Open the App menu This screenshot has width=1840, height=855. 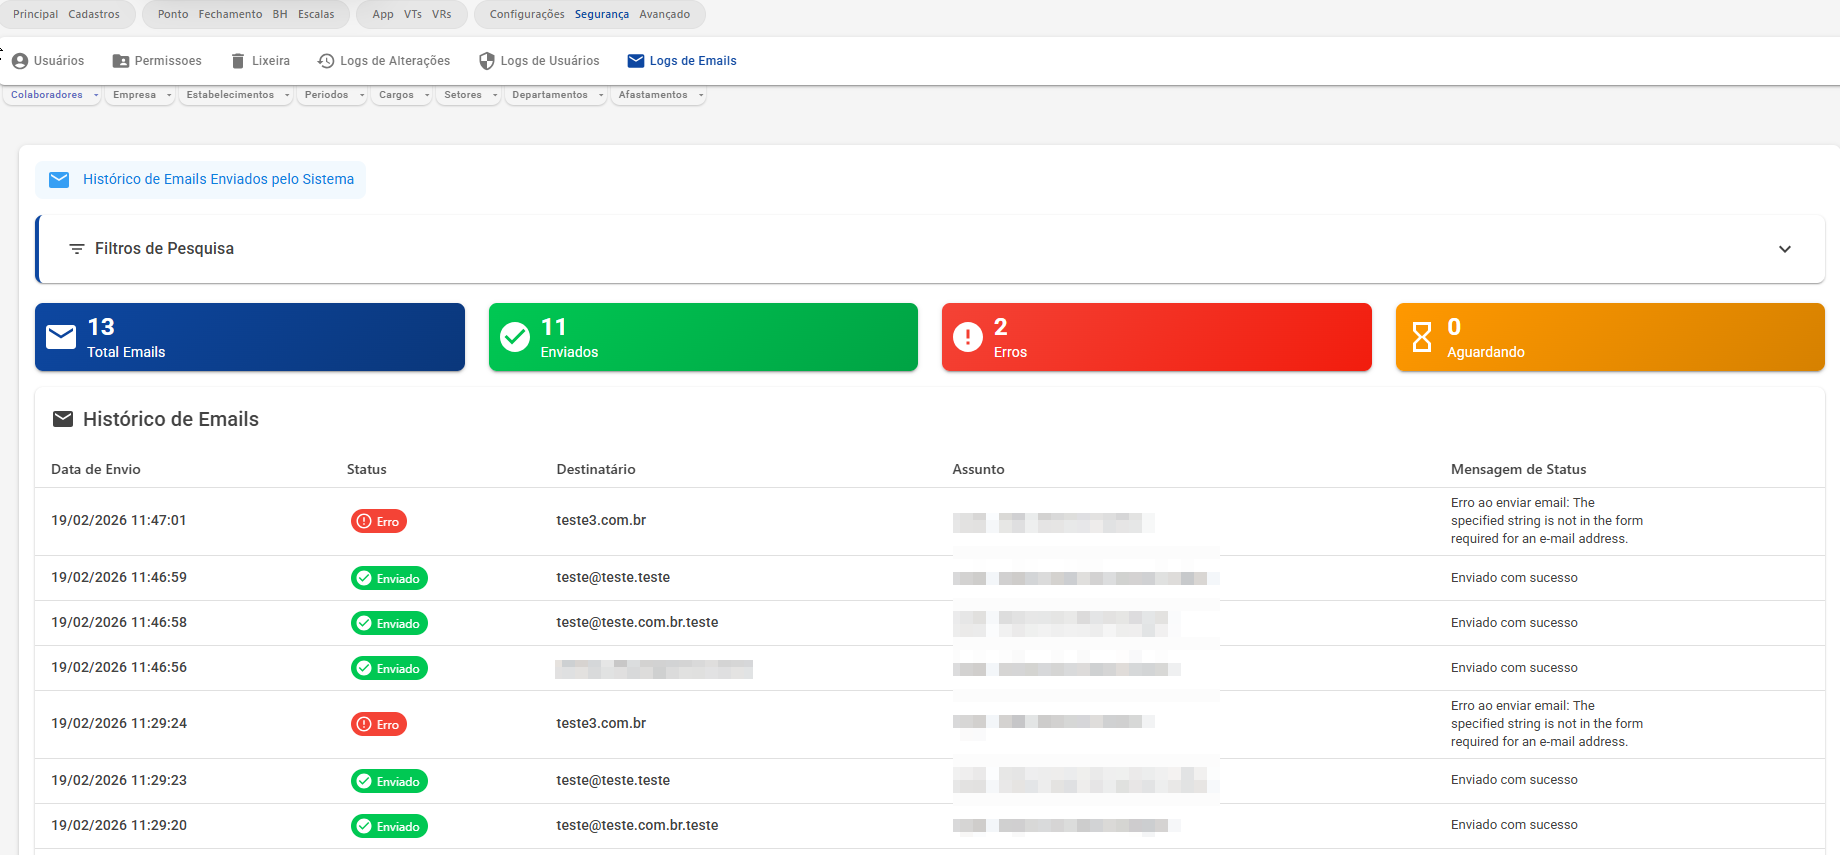pos(383,15)
